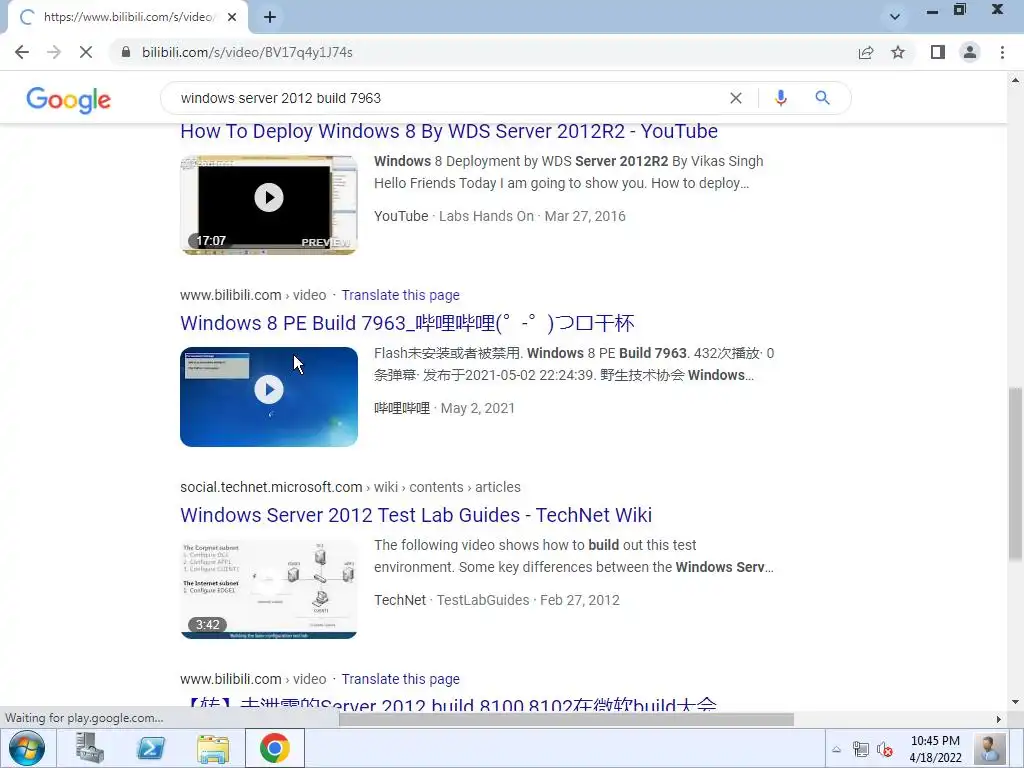The height and width of the screenshot is (768, 1024).
Task: Click the scroll down arrow
Action: 1015,702
